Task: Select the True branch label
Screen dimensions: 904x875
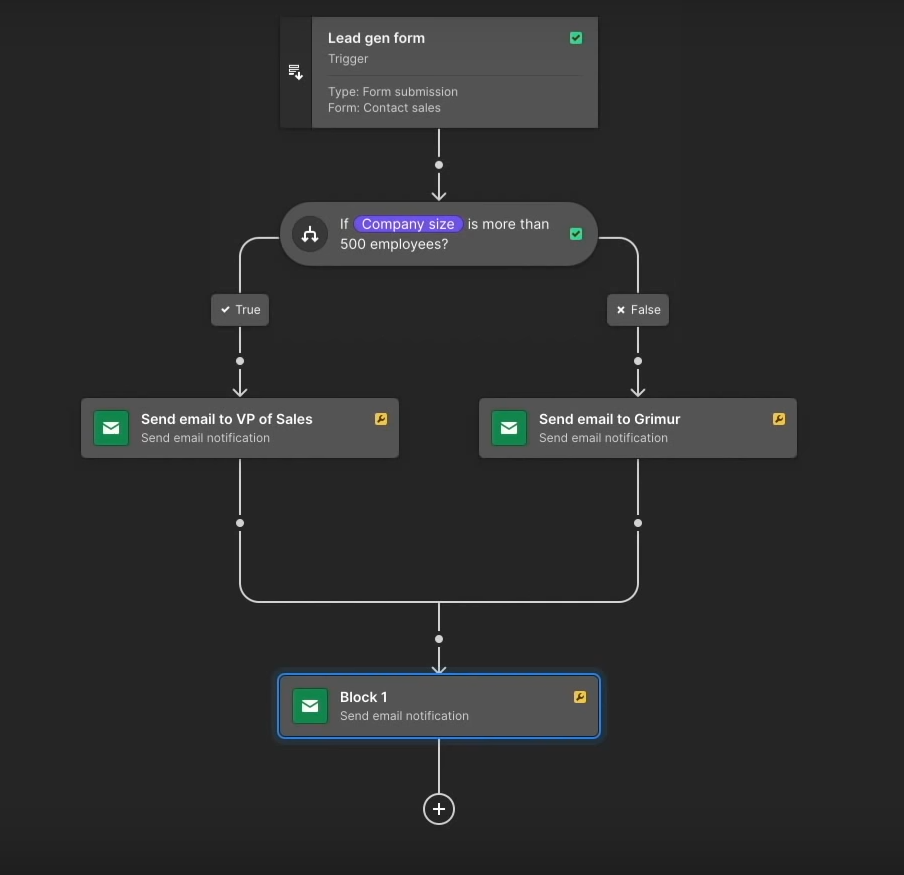Action: click(240, 310)
